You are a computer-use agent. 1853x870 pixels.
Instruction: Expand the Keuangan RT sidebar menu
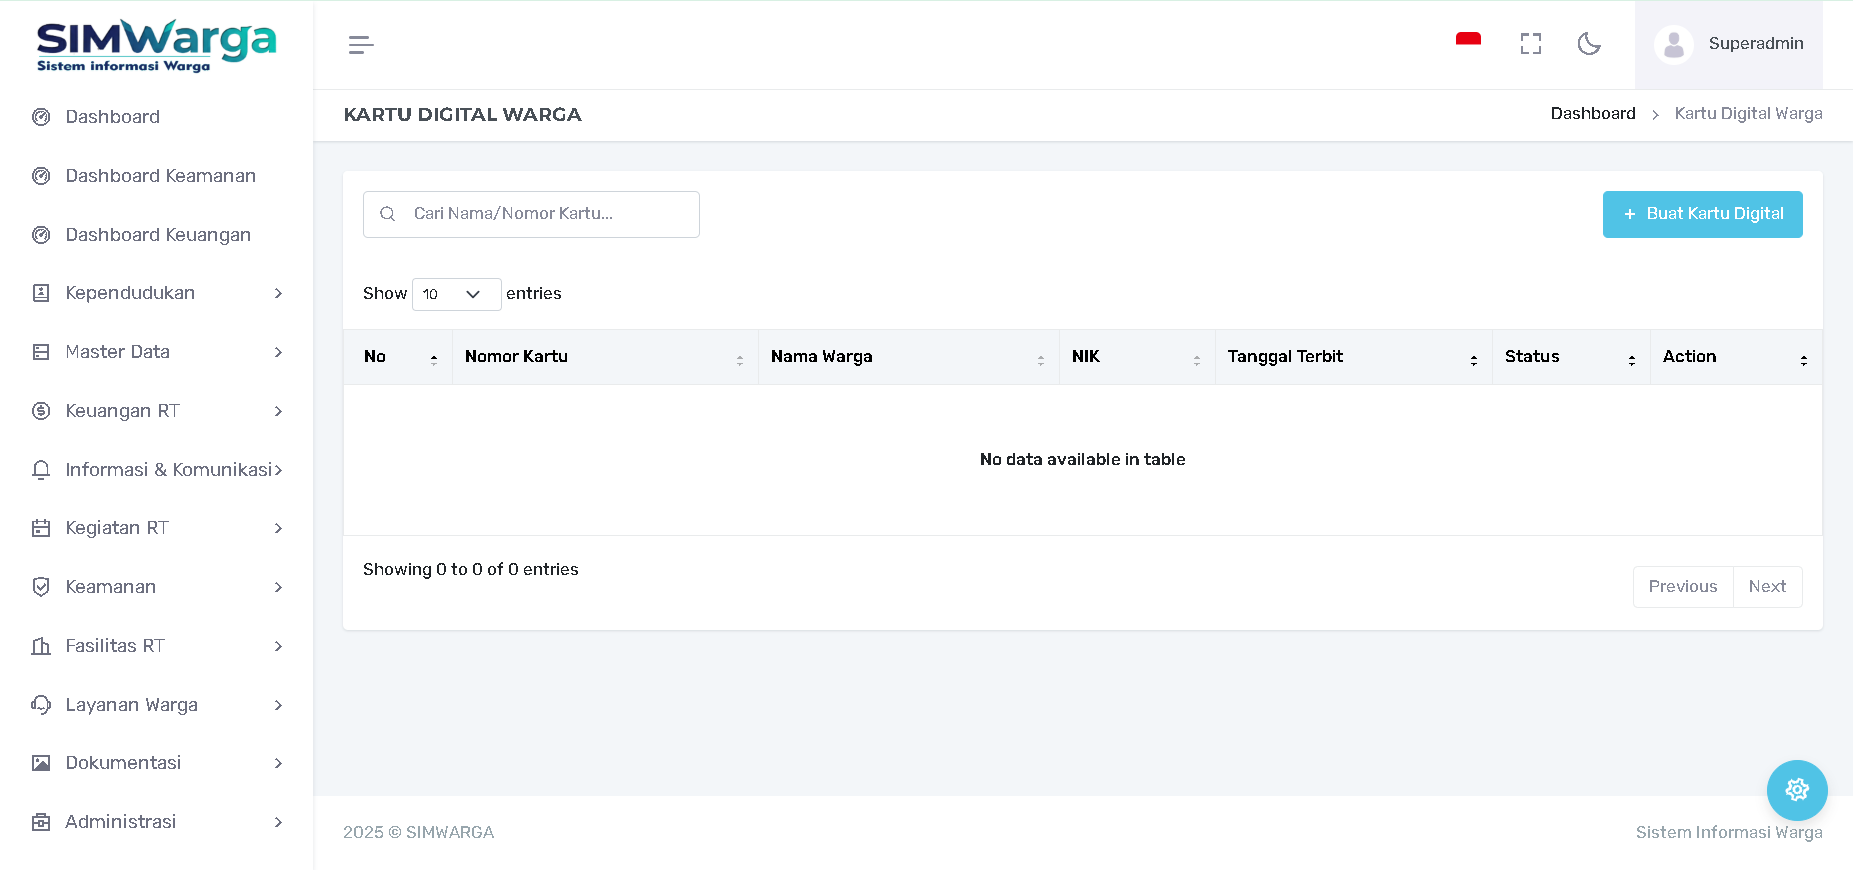[x=157, y=411]
